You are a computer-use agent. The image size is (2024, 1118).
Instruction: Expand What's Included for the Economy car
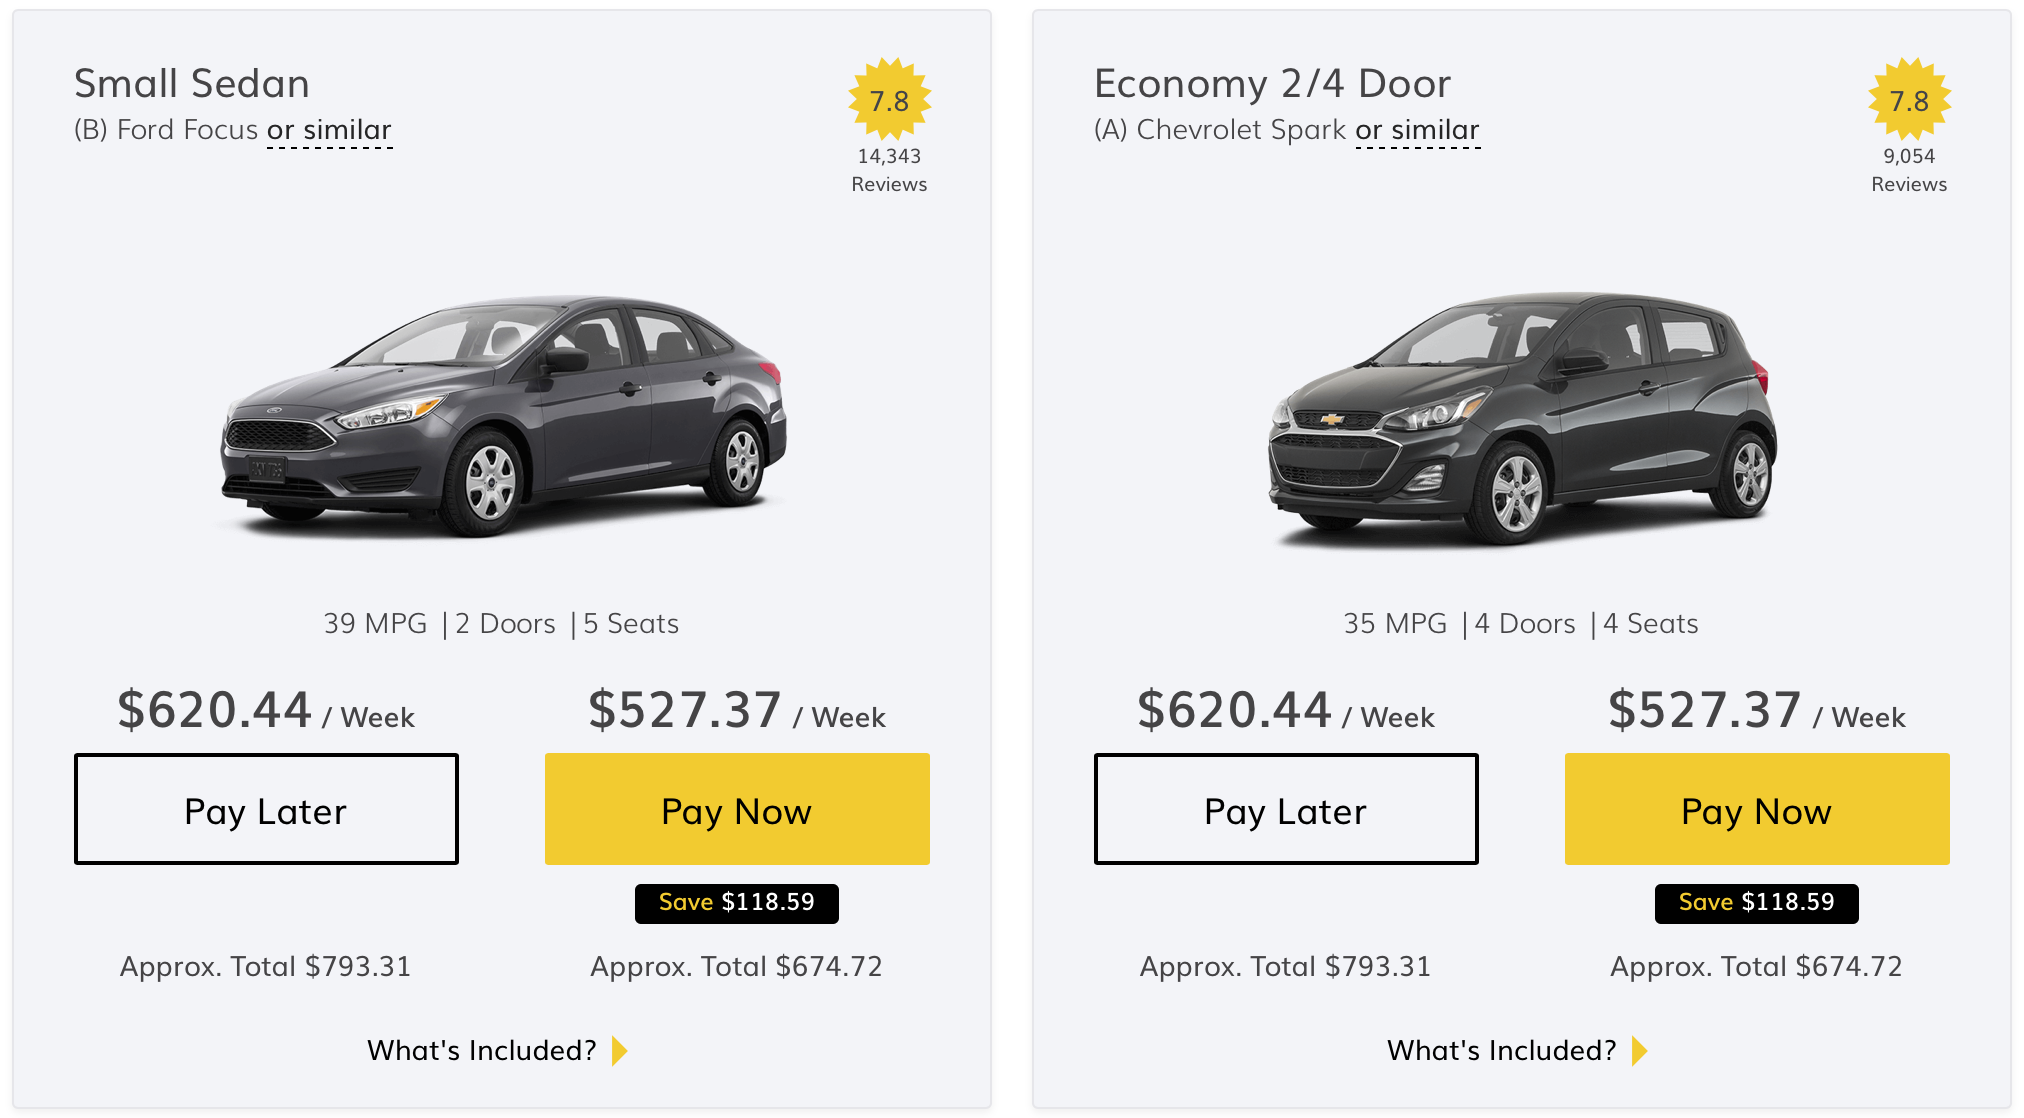tap(1500, 1050)
